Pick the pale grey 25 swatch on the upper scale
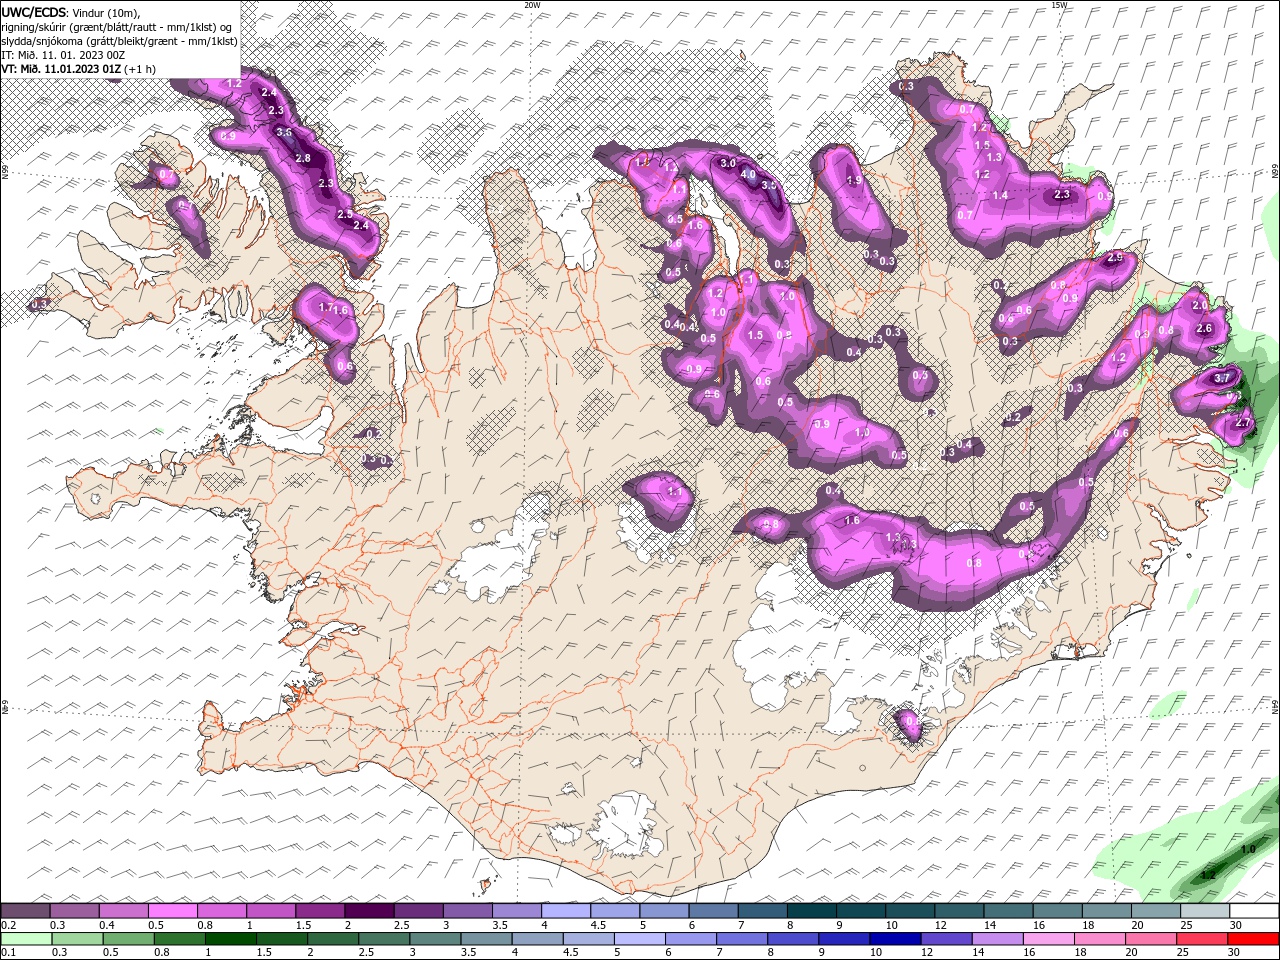 tap(1204, 911)
